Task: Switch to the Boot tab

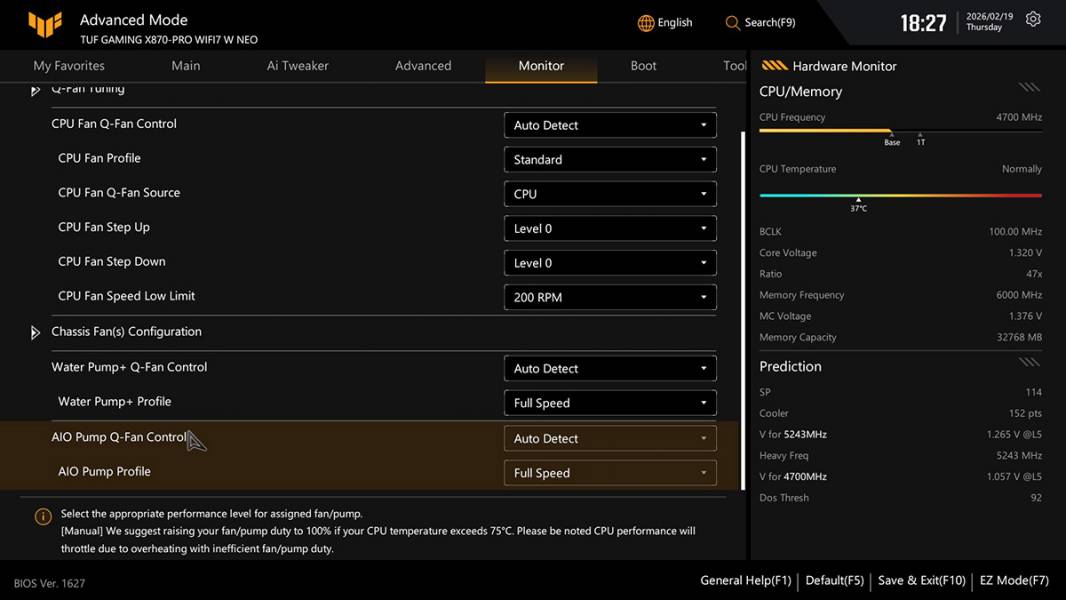Action: click(x=643, y=66)
